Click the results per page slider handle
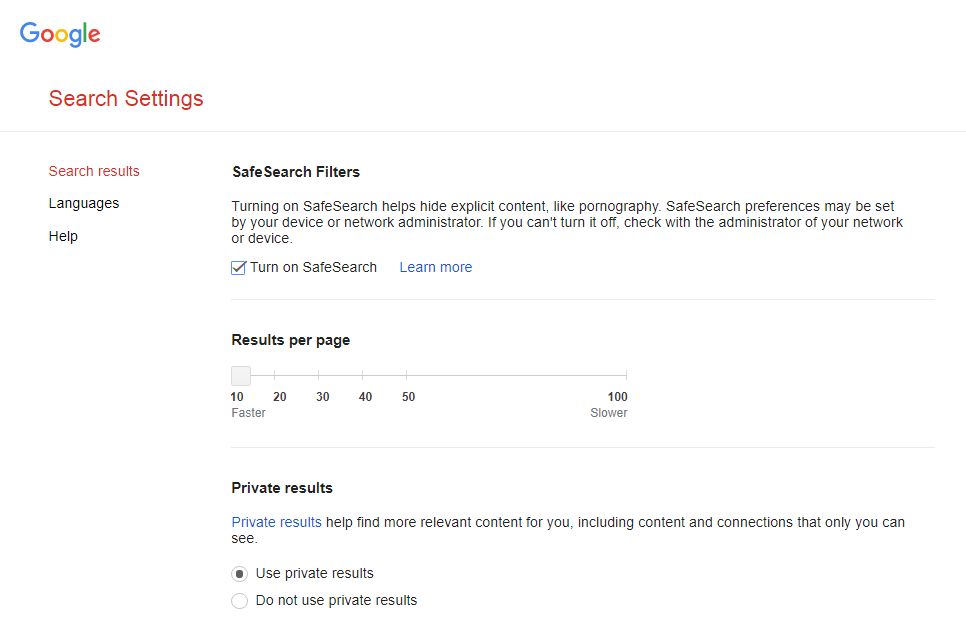 point(241,375)
